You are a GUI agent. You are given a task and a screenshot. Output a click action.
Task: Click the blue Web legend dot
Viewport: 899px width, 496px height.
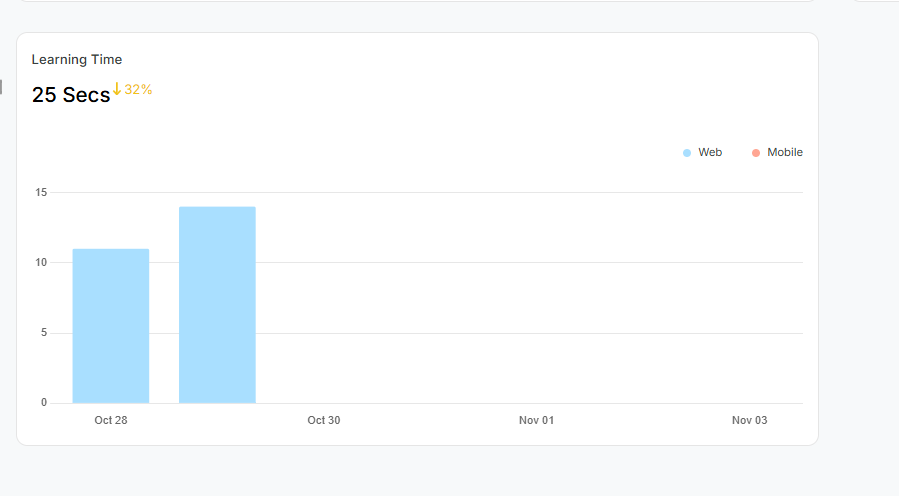(x=687, y=153)
